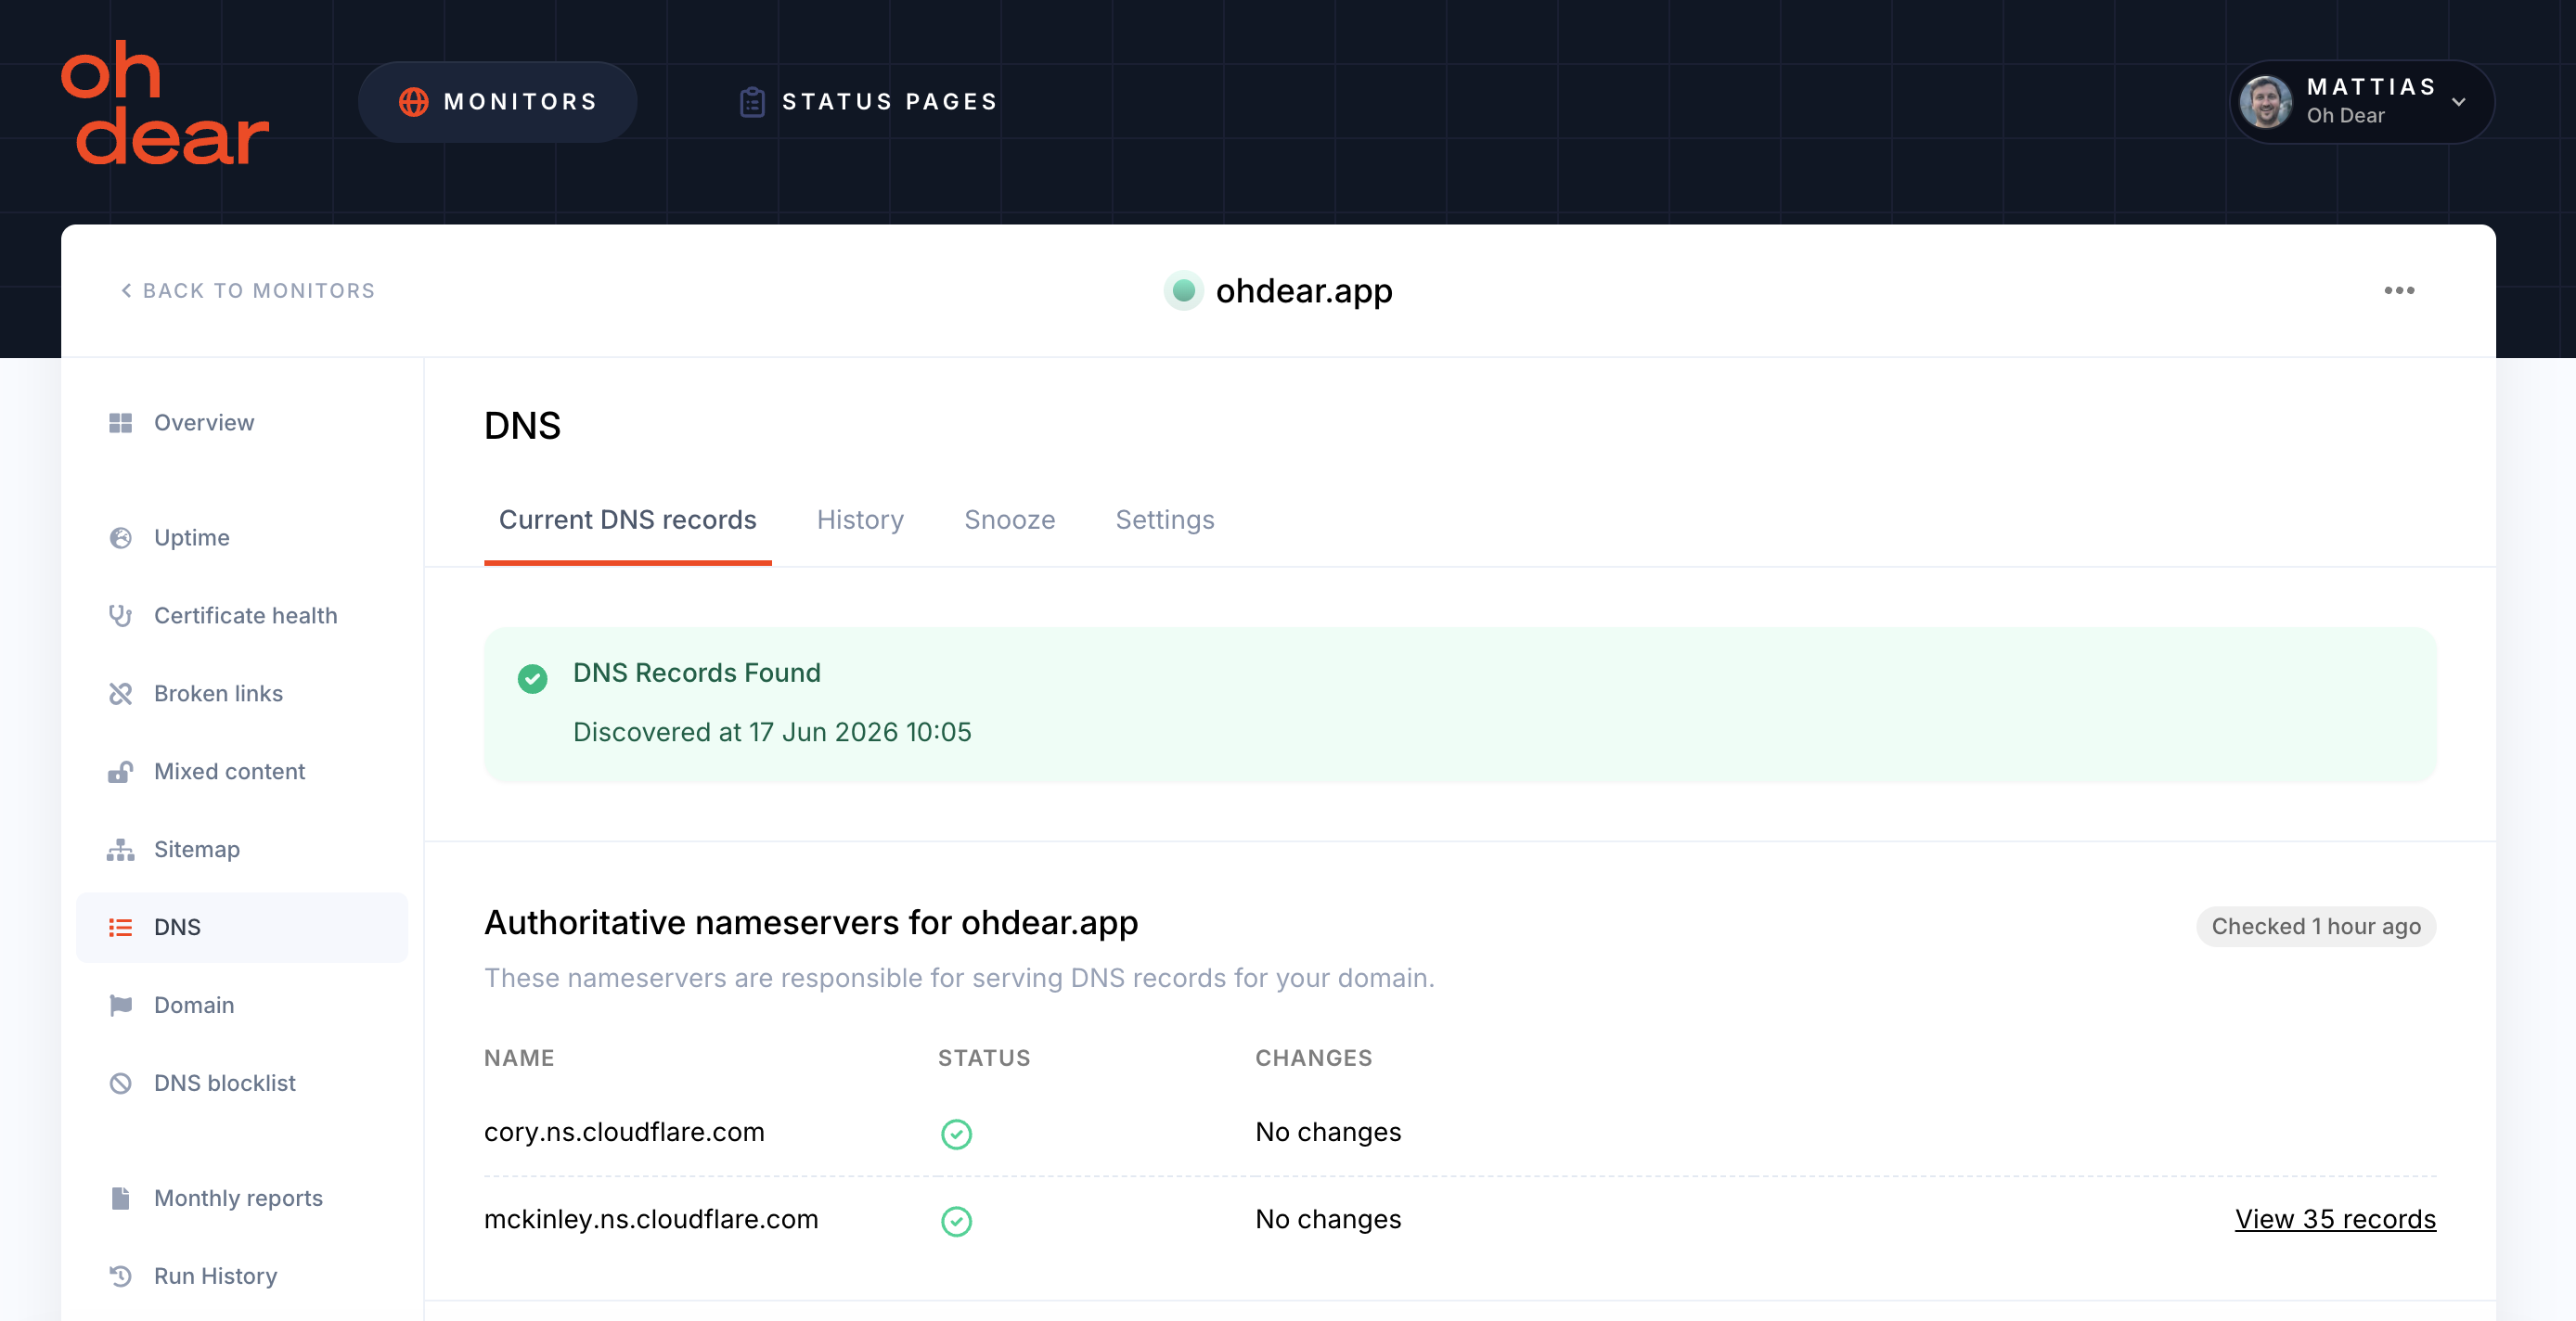Click the mckinley.ns.cloudflare.com nameserver name
The width and height of the screenshot is (2576, 1321).
click(x=651, y=1220)
